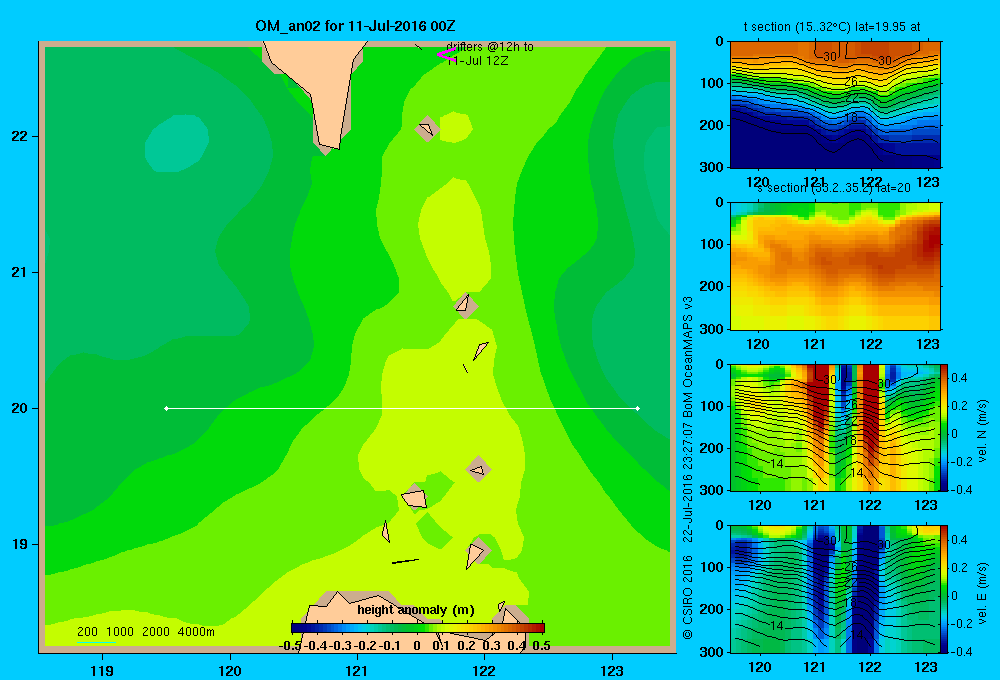Open the eastward velocity section plot
1000x680 pixels.
pos(835,589)
